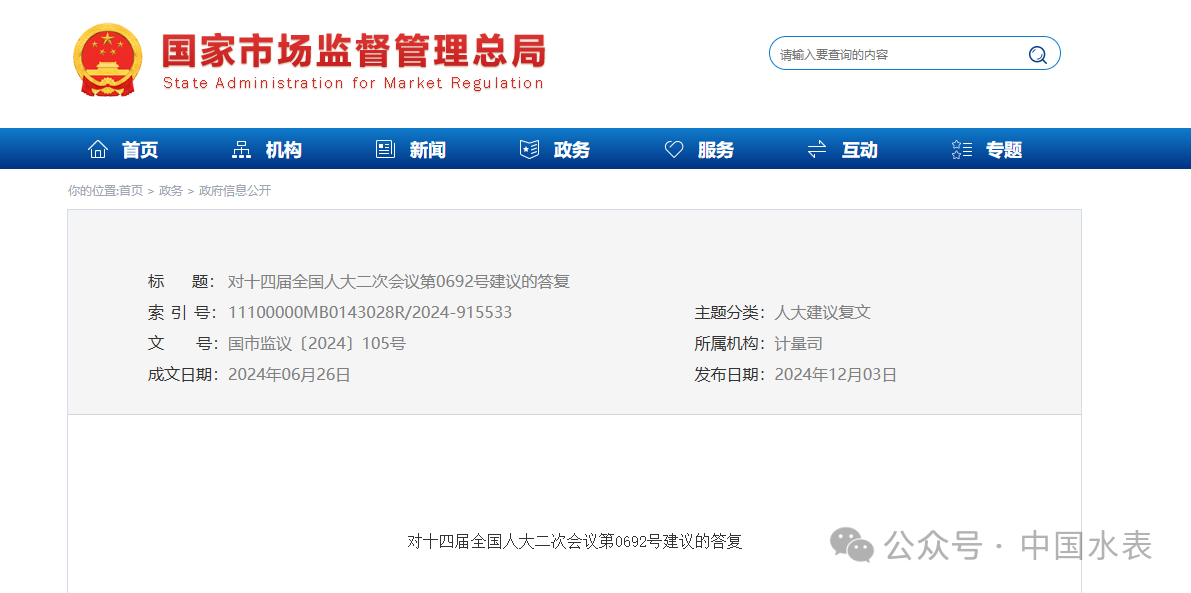Click the house icon in the navigation bar
Image resolution: width=1191 pixels, height=593 pixels.
coord(98,150)
